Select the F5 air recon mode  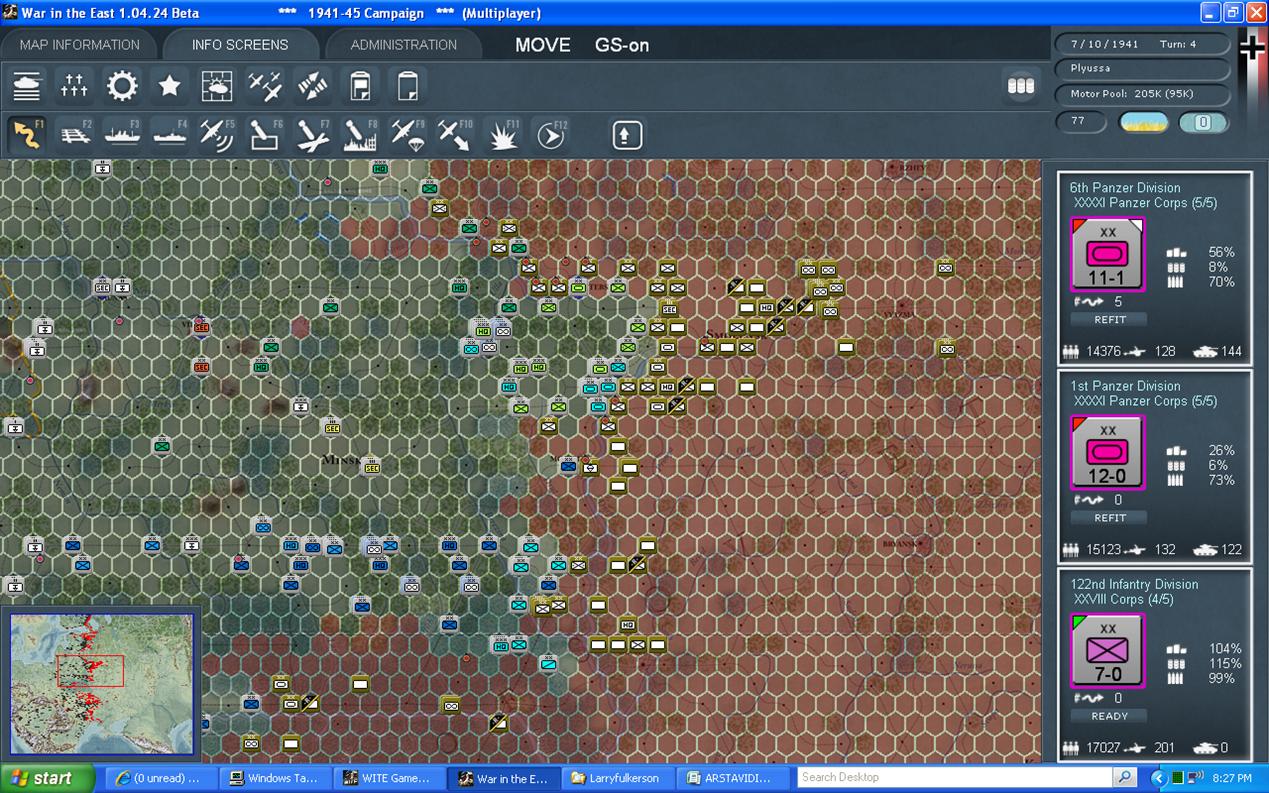(217, 134)
